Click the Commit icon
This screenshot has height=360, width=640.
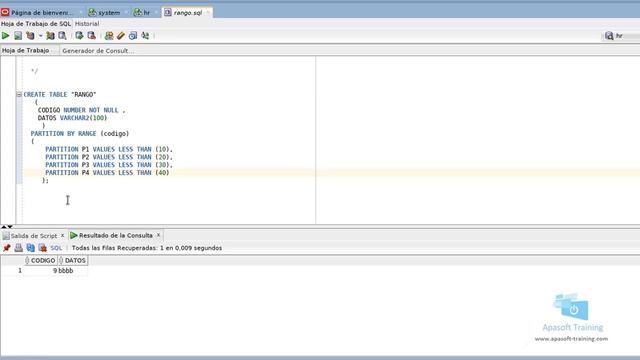click(79, 36)
